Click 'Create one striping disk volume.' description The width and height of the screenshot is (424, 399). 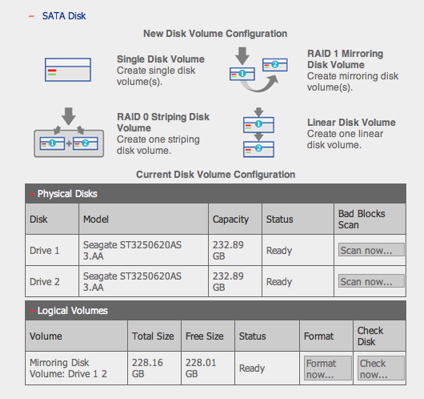(158, 145)
